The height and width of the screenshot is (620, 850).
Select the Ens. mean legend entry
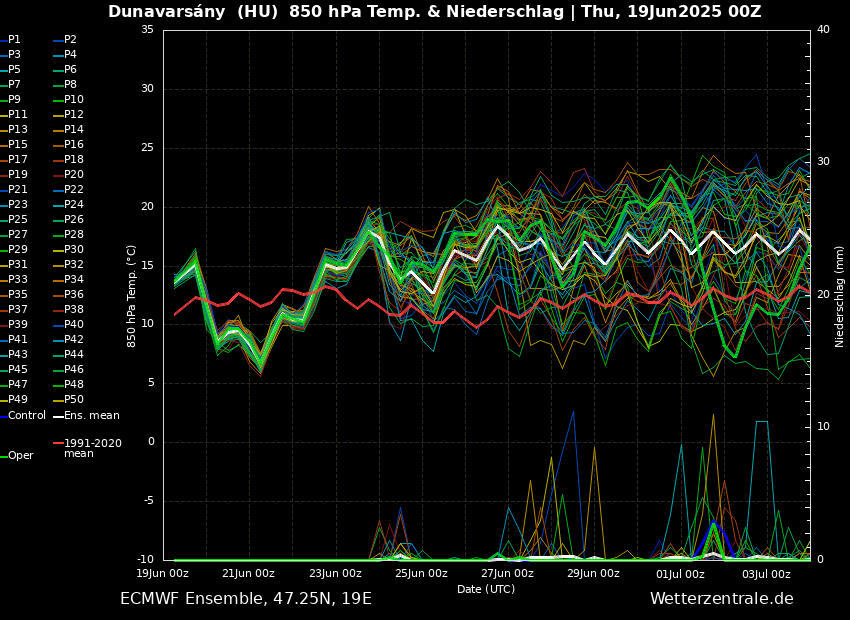92,416
